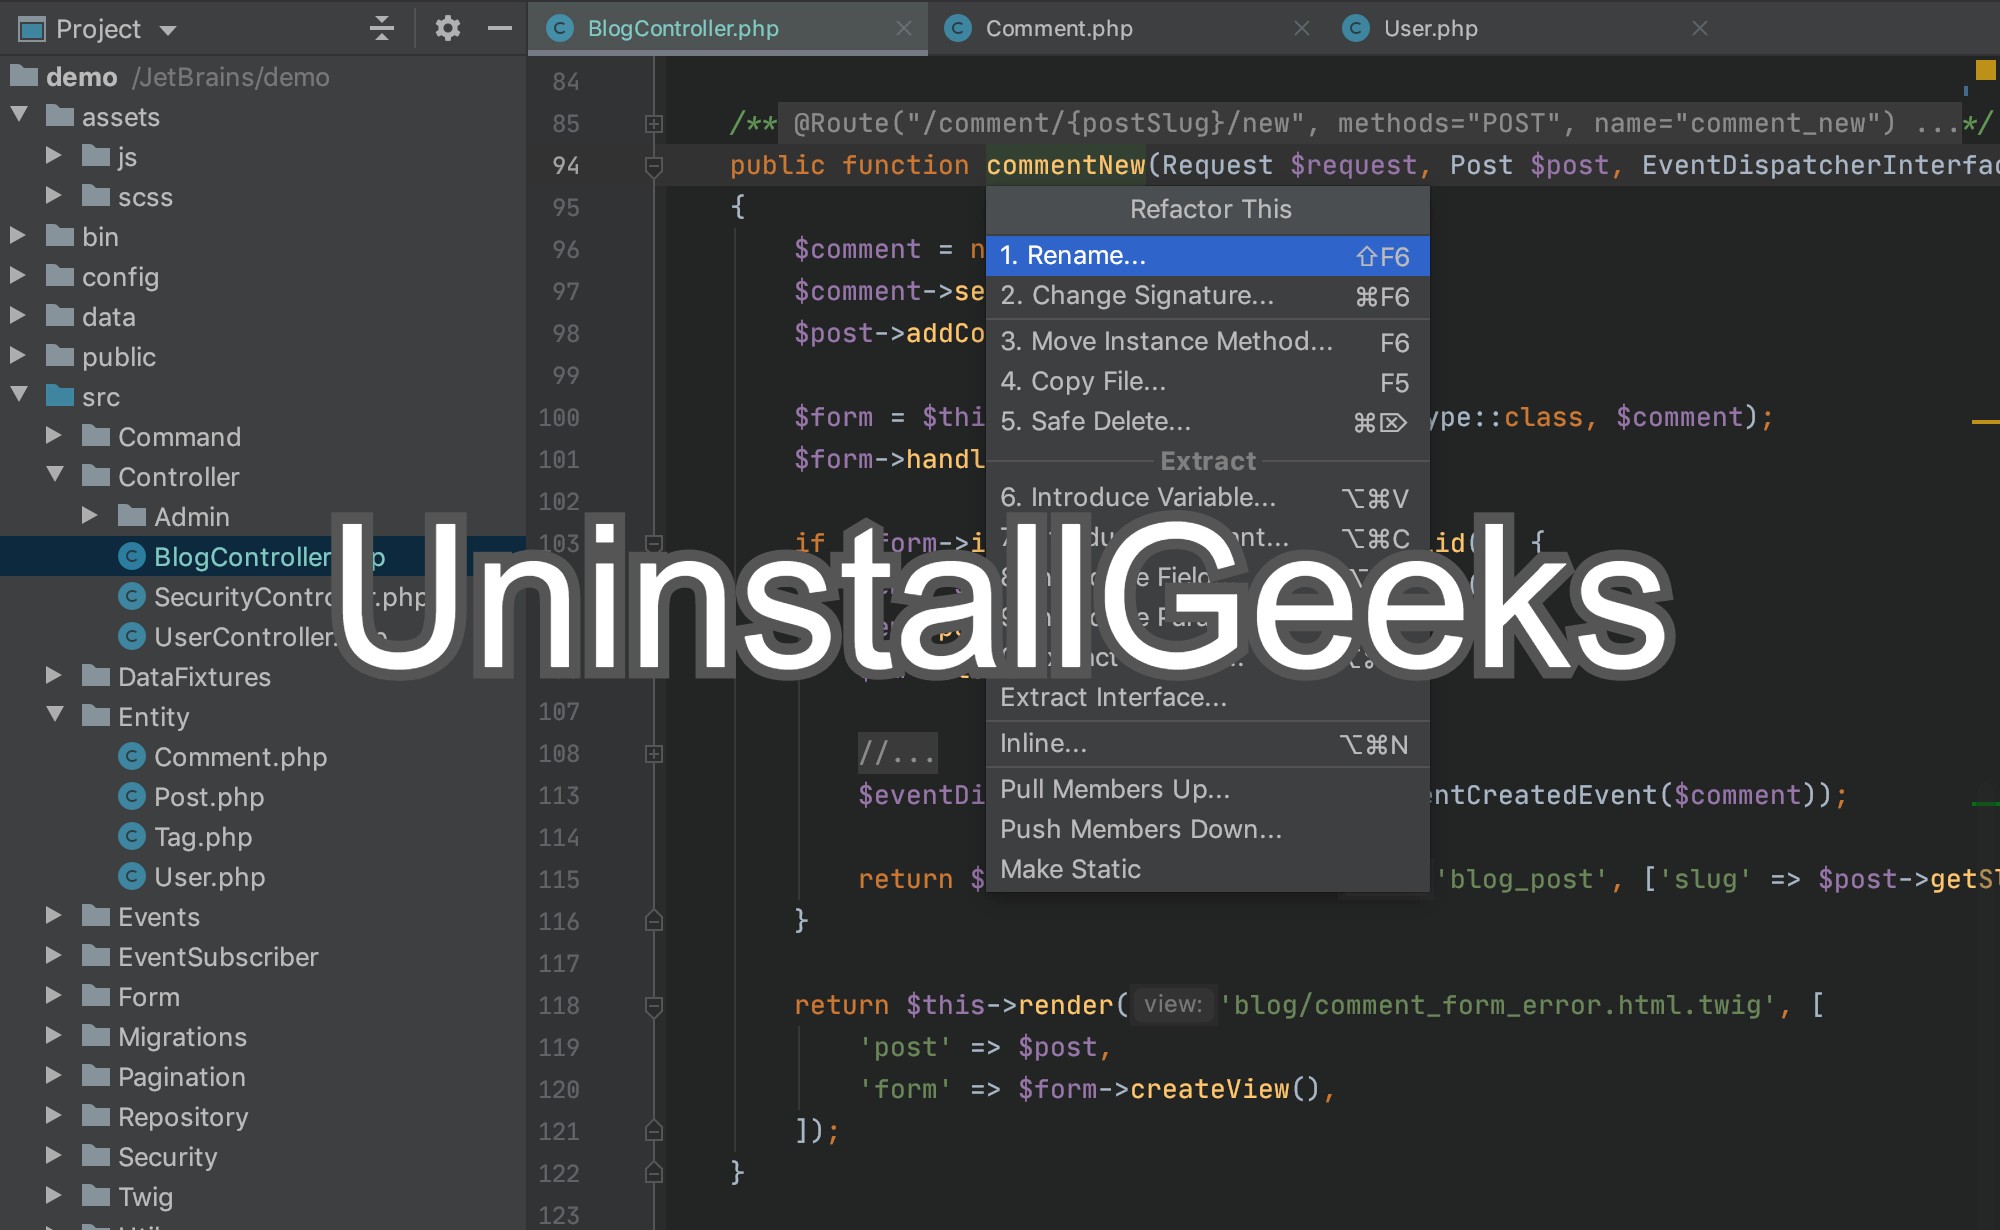Click the folded comment //... at line 108

[x=898, y=753]
